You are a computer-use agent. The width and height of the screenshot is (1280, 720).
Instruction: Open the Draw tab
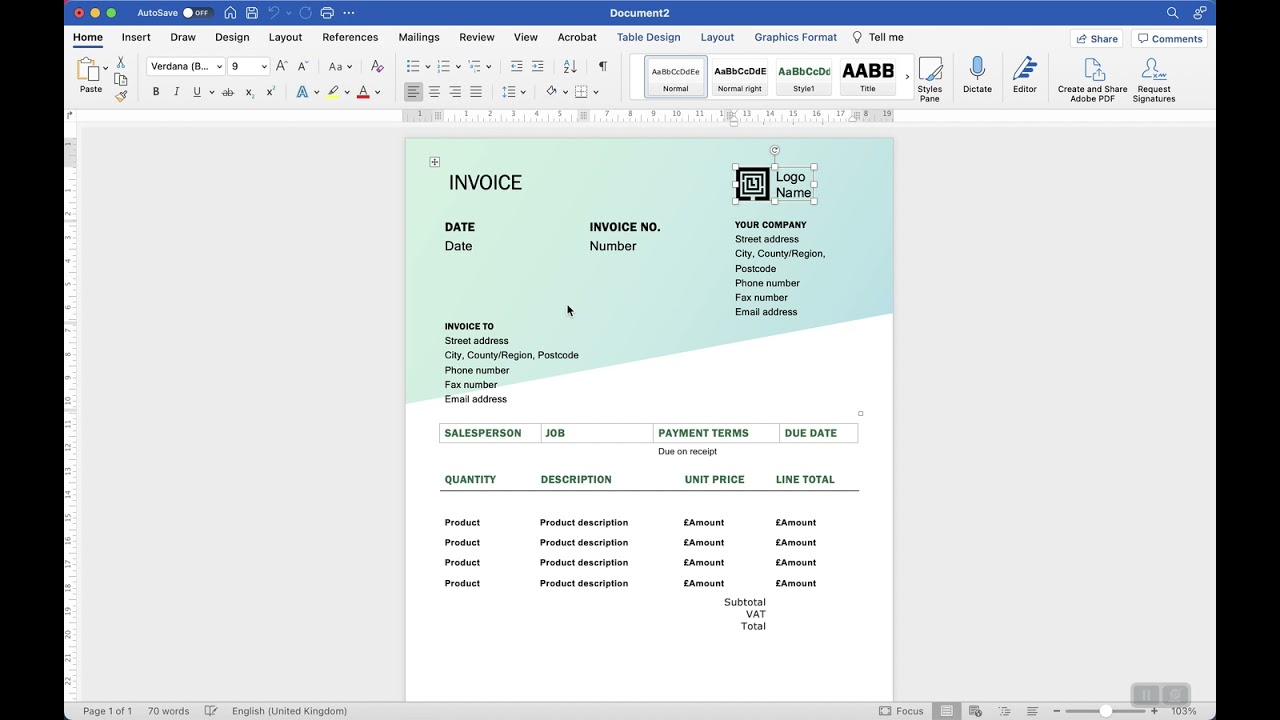[183, 37]
